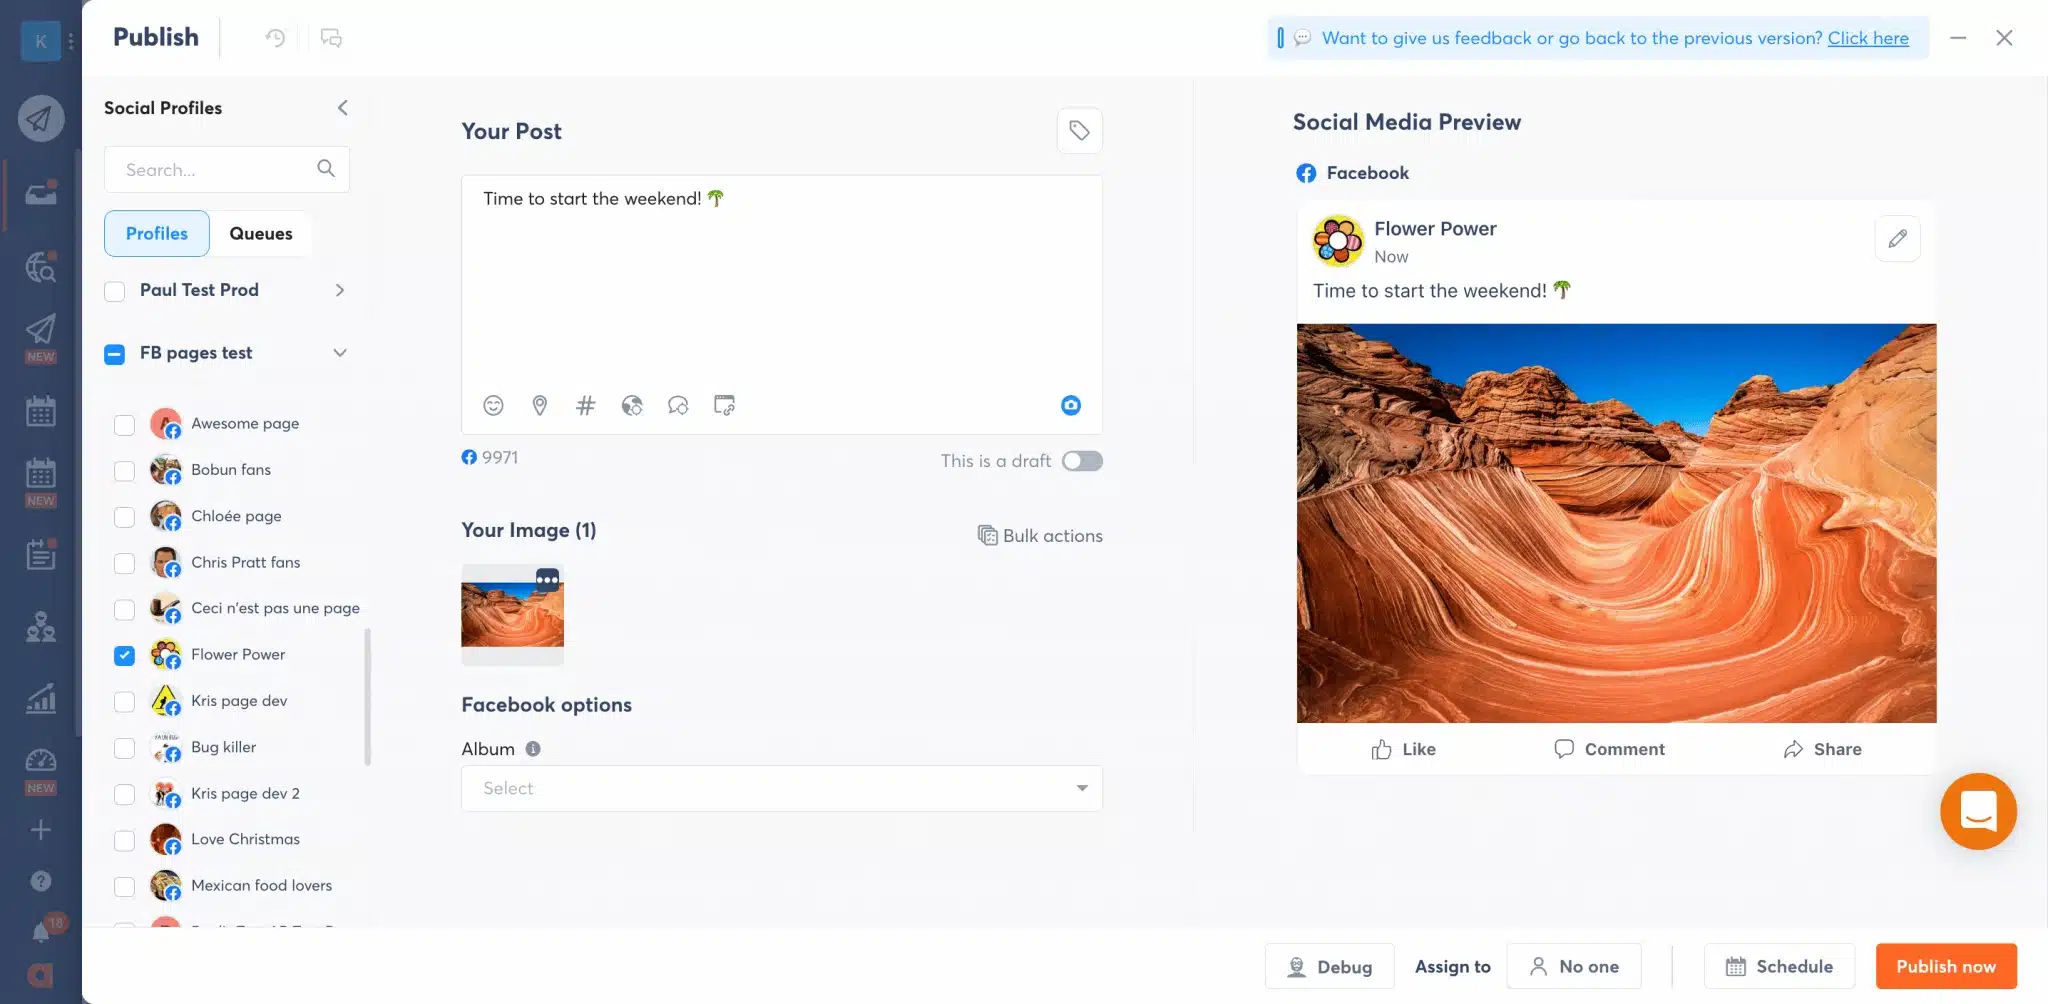Add a location with the pin icon
Image resolution: width=2048 pixels, height=1004 pixels.
click(539, 405)
